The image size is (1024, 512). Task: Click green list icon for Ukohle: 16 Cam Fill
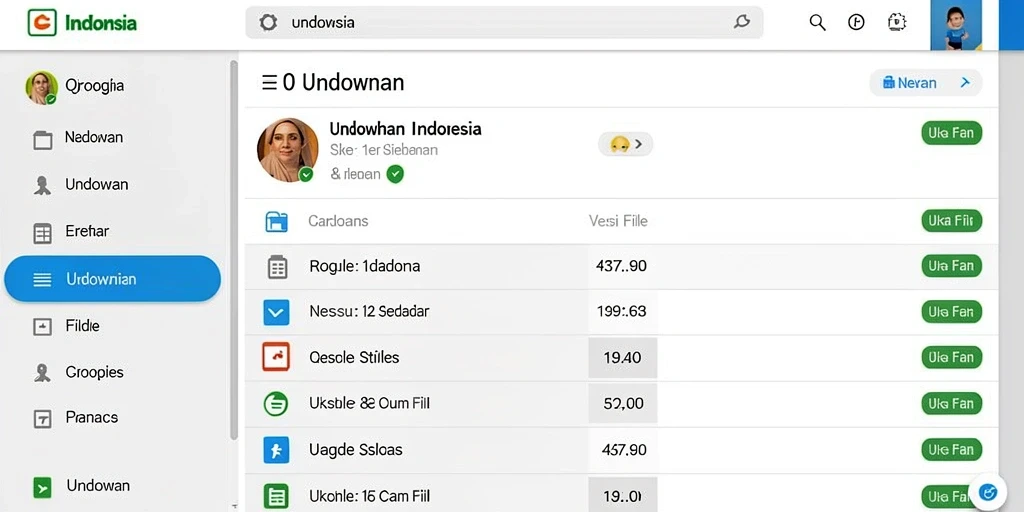click(x=276, y=496)
